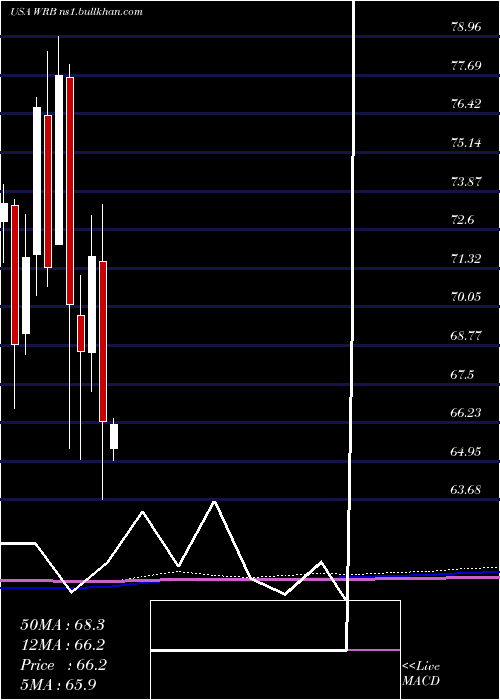The width and height of the screenshot is (500, 700).
Task: Click the 12MA : 66.2 readout
Action: (x=62, y=645)
